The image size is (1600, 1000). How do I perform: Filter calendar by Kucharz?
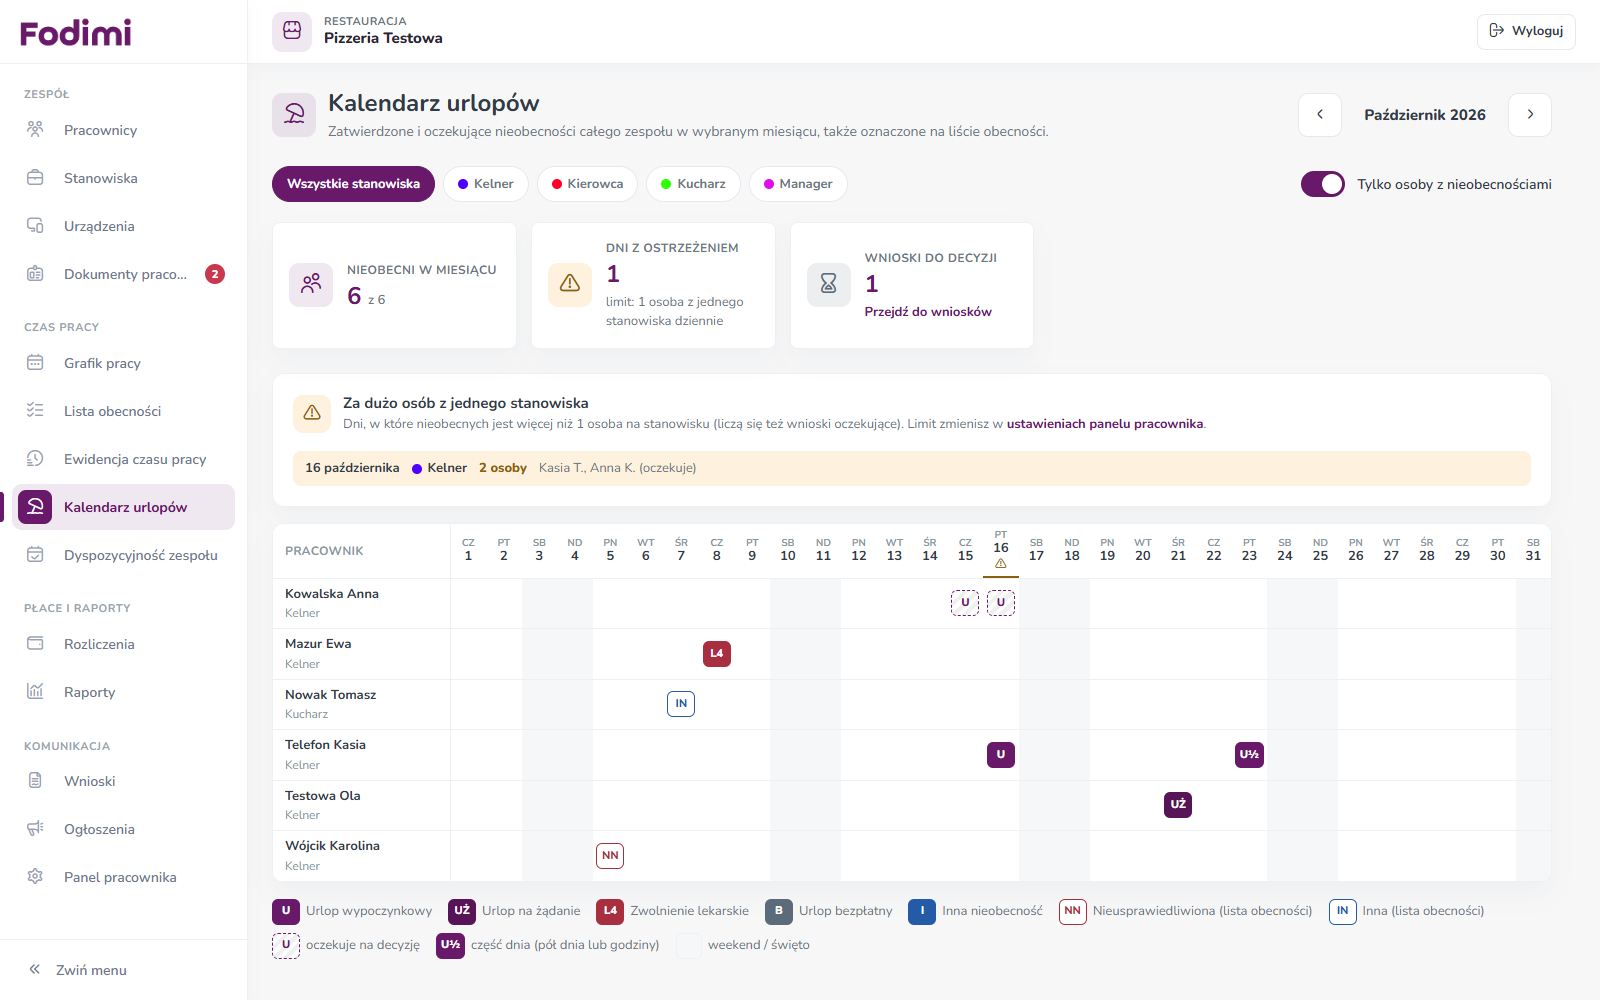pos(693,184)
